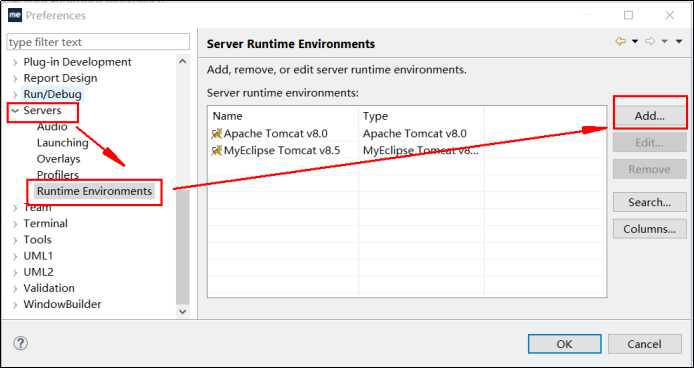The height and width of the screenshot is (369, 694).
Task: Expand the Run/Debug tree node
Action: pyautogui.click(x=15, y=95)
